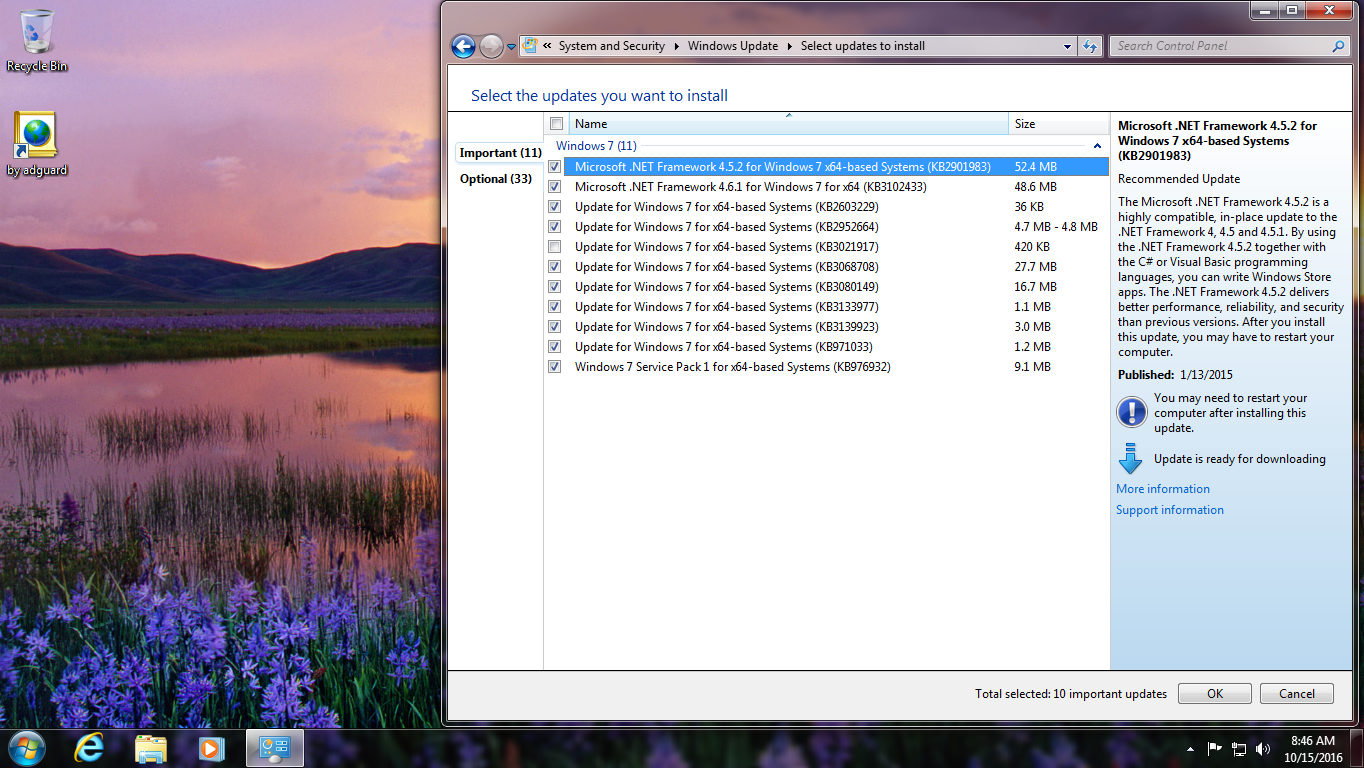Click the 'System and Security' breadcrumb
1364x768 pixels.
point(612,46)
